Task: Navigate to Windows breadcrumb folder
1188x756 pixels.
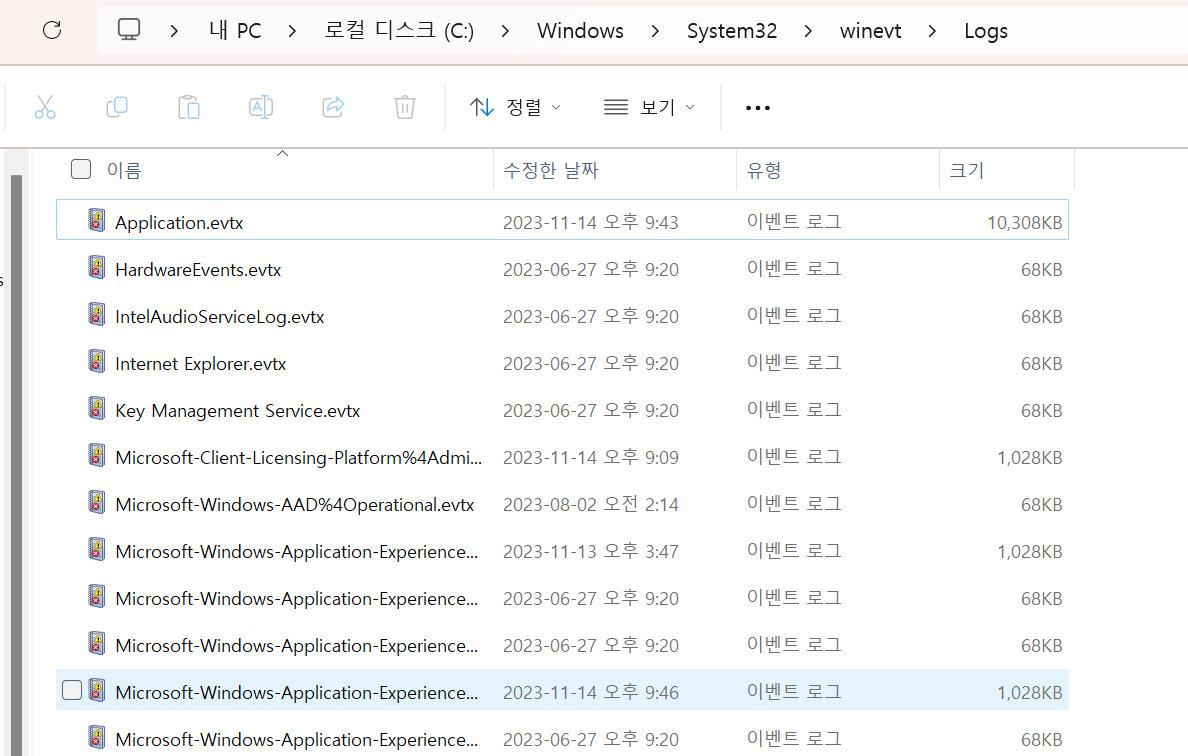Action: (580, 31)
